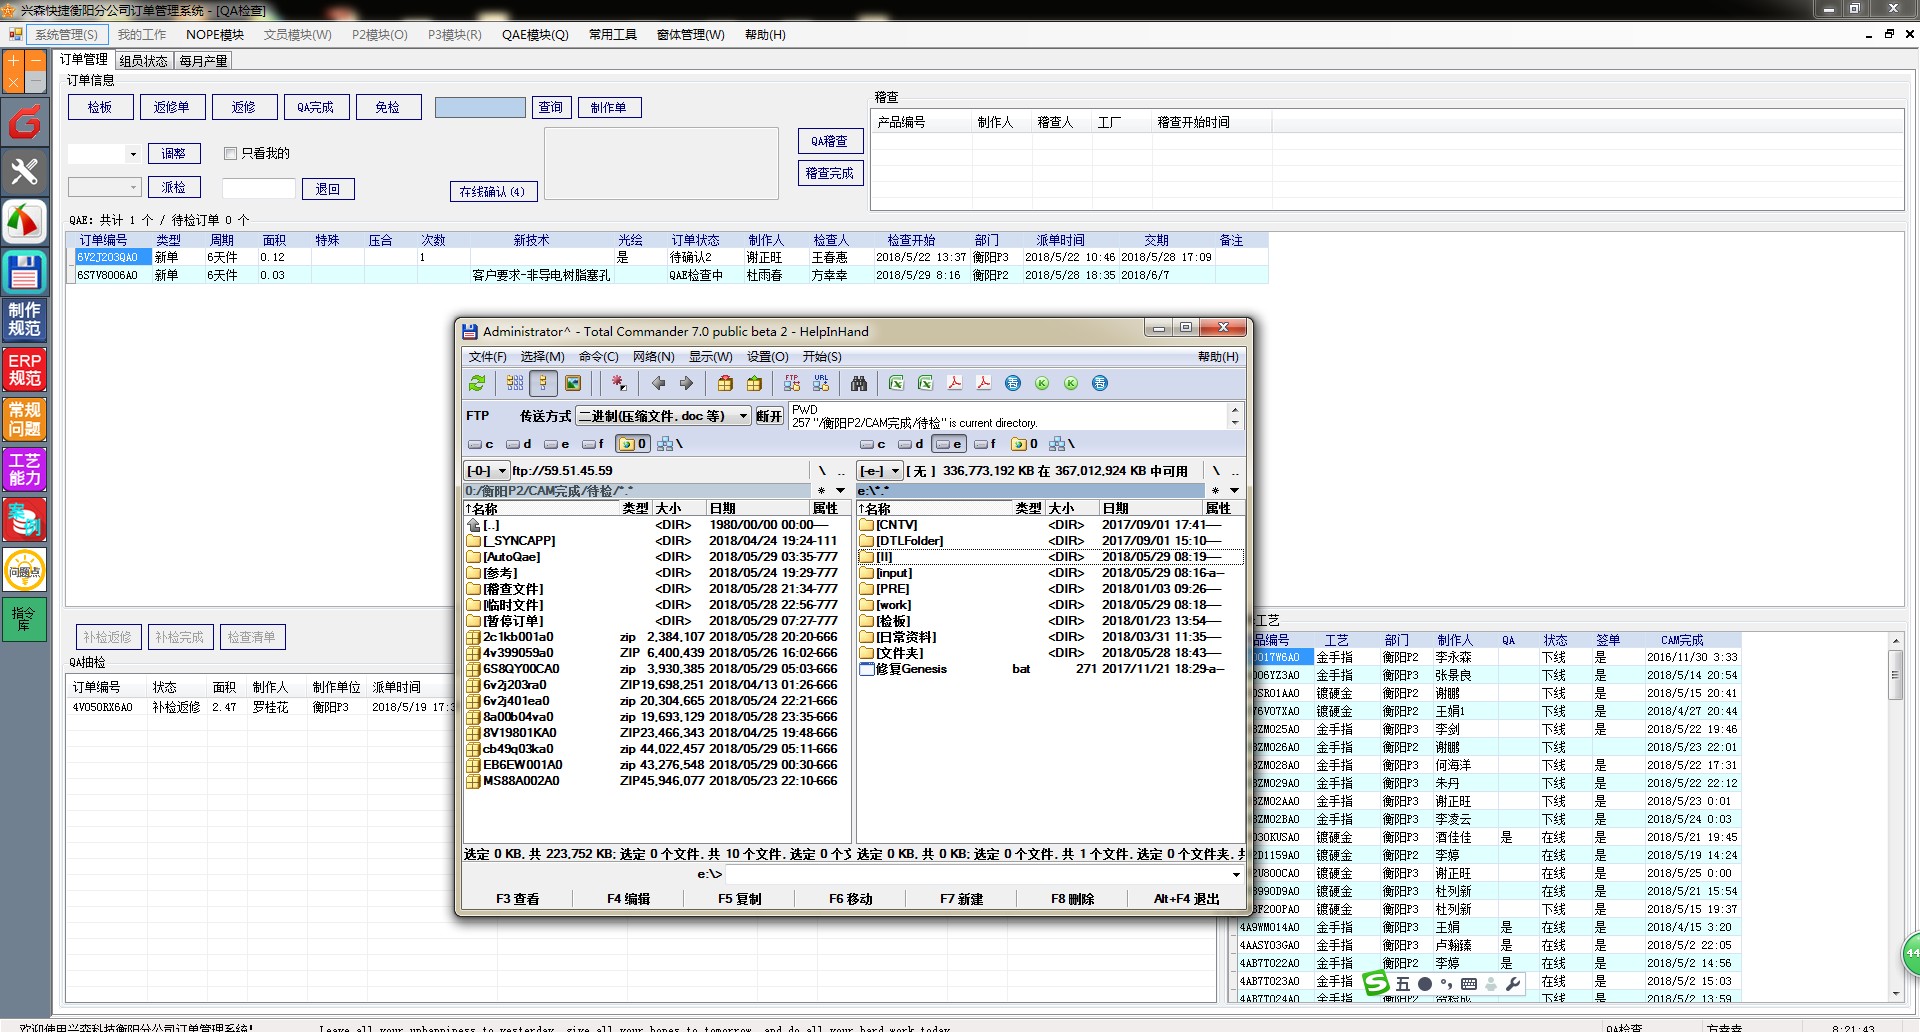Select drive e button in right panel

click(x=948, y=444)
